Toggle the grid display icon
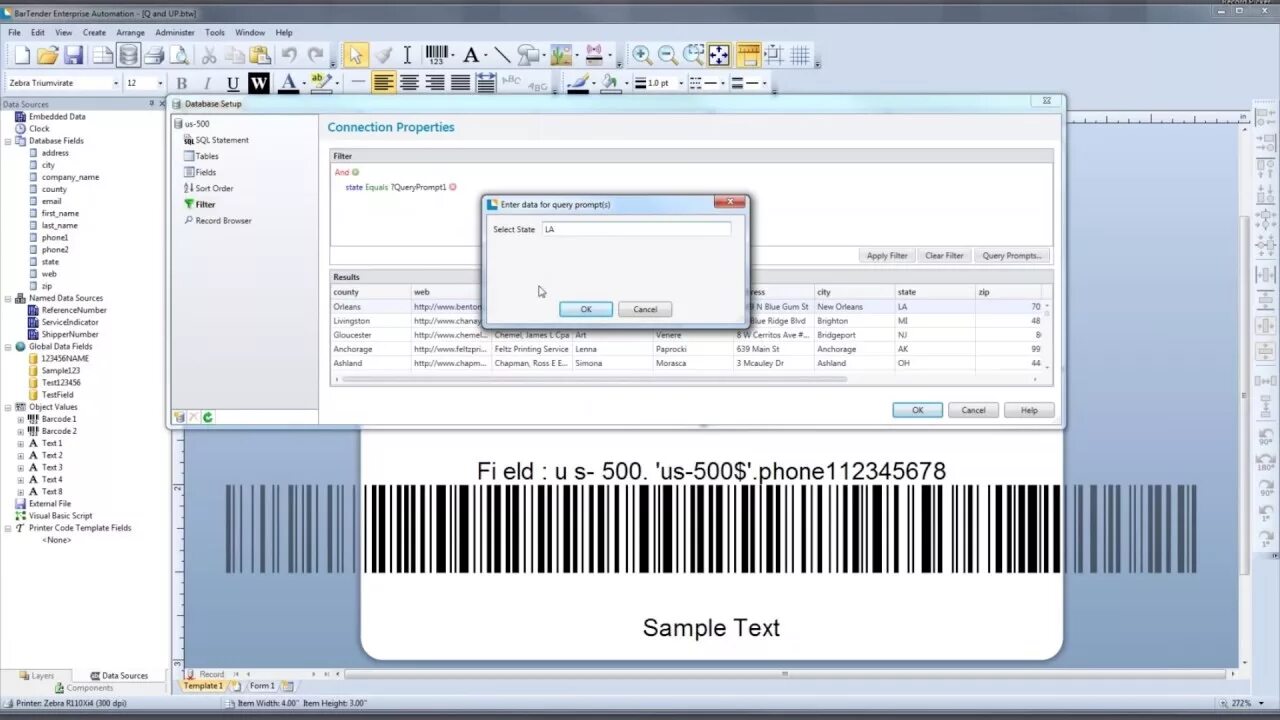1280x720 pixels. click(800, 56)
